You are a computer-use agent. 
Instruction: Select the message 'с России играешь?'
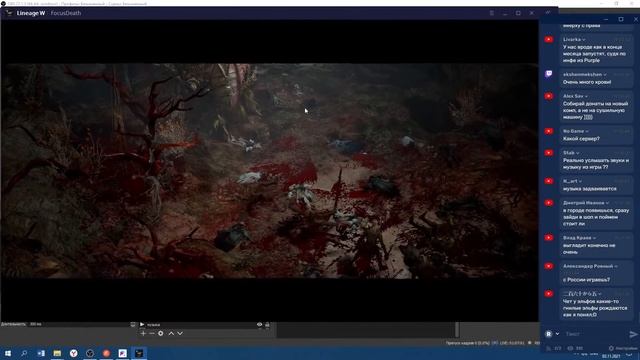587,280
